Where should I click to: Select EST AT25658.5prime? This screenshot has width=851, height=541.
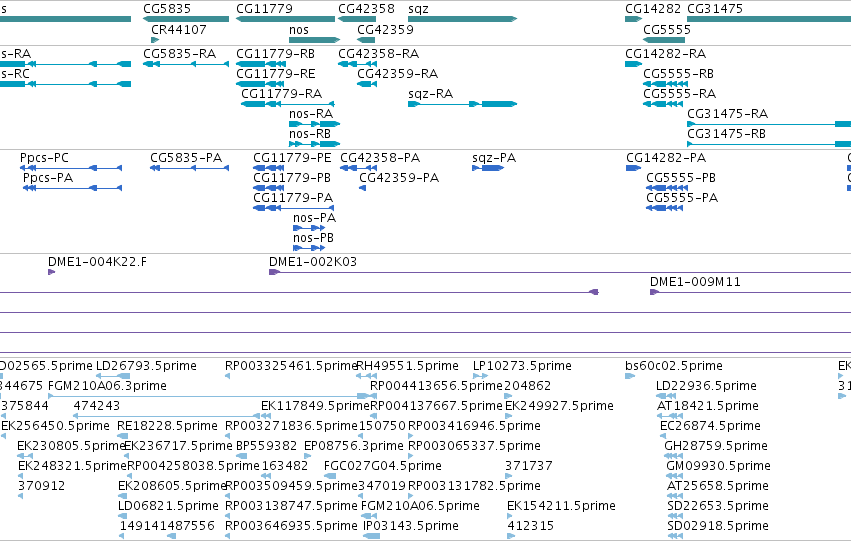tap(675, 497)
